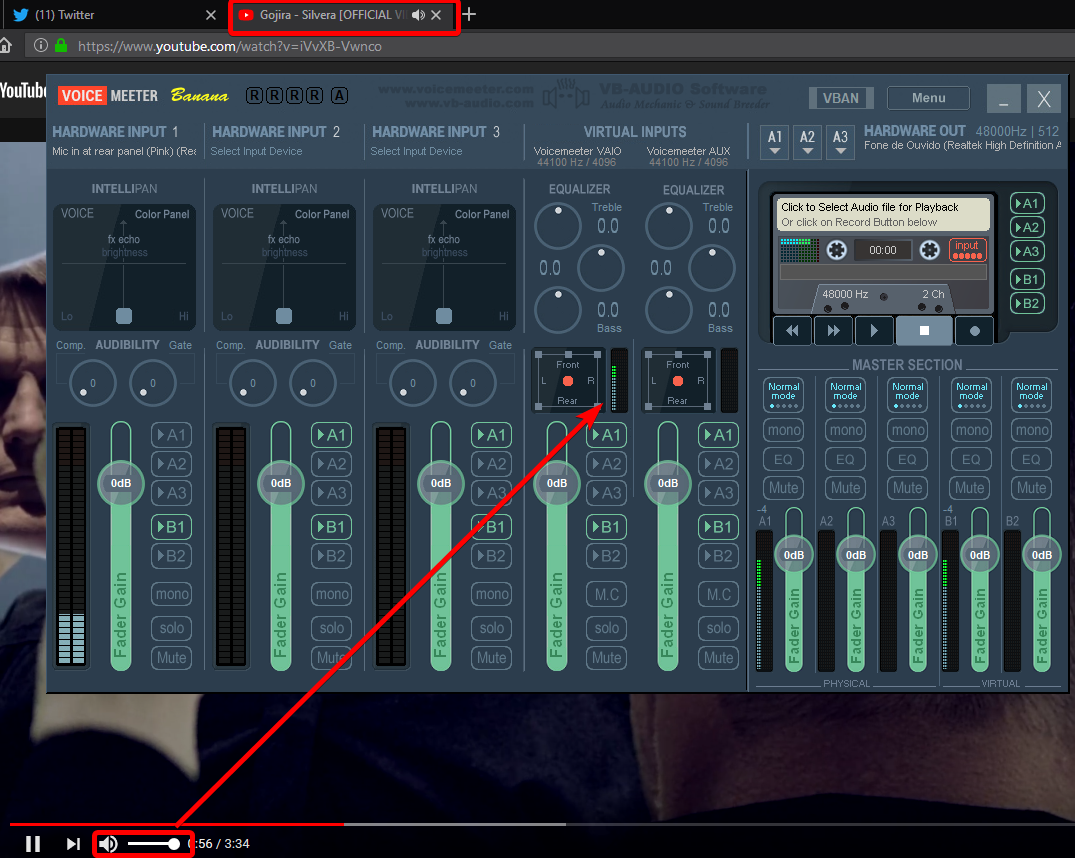This screenshot has height=858, width=1075.
Task: Start cassette playback with play button
Action: tap(873, 331)
